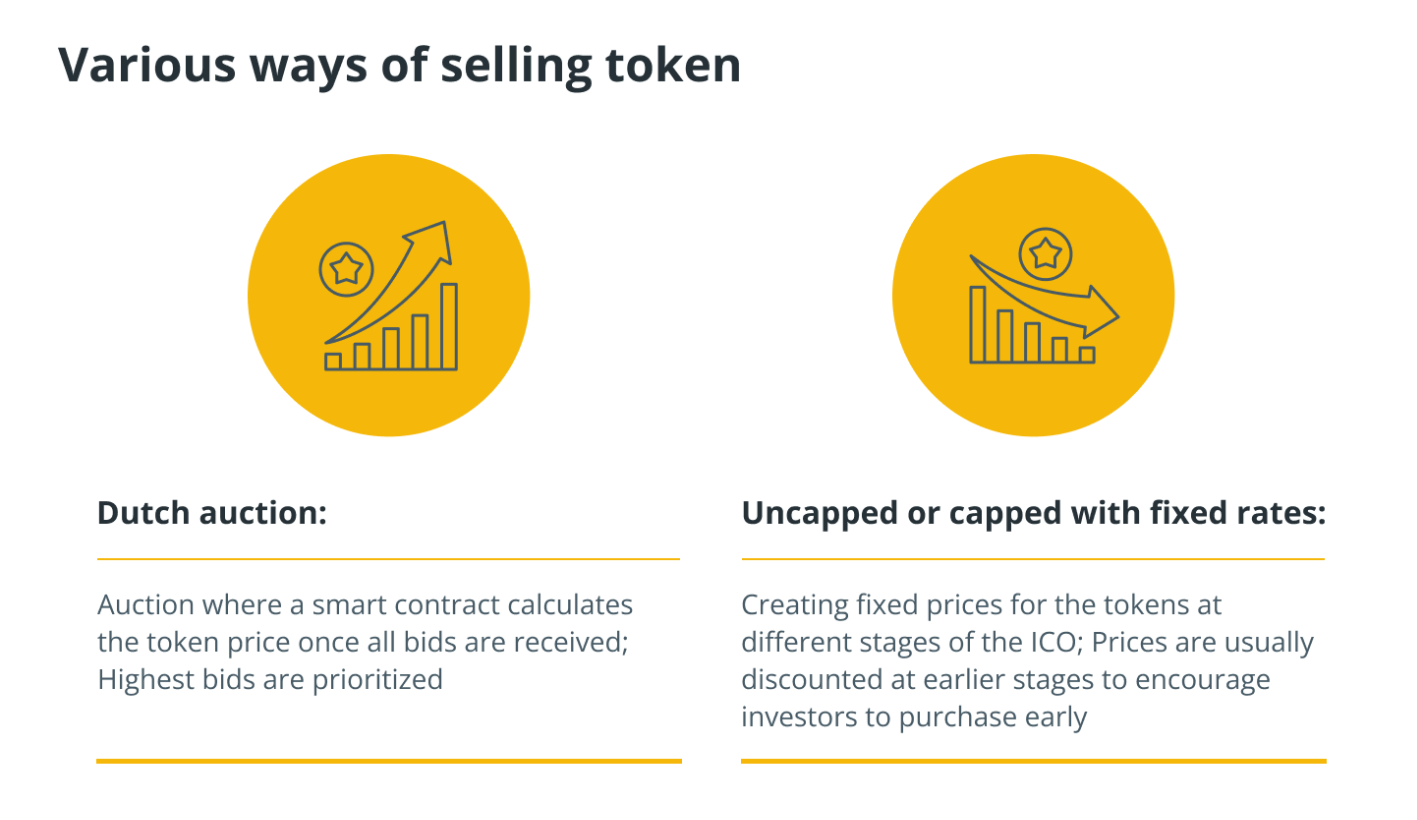Image resolution: width=1417 pixels, height=820 pixels.
Task: Click the upward arrow head in left icon
Action: (x=436, y=239)
